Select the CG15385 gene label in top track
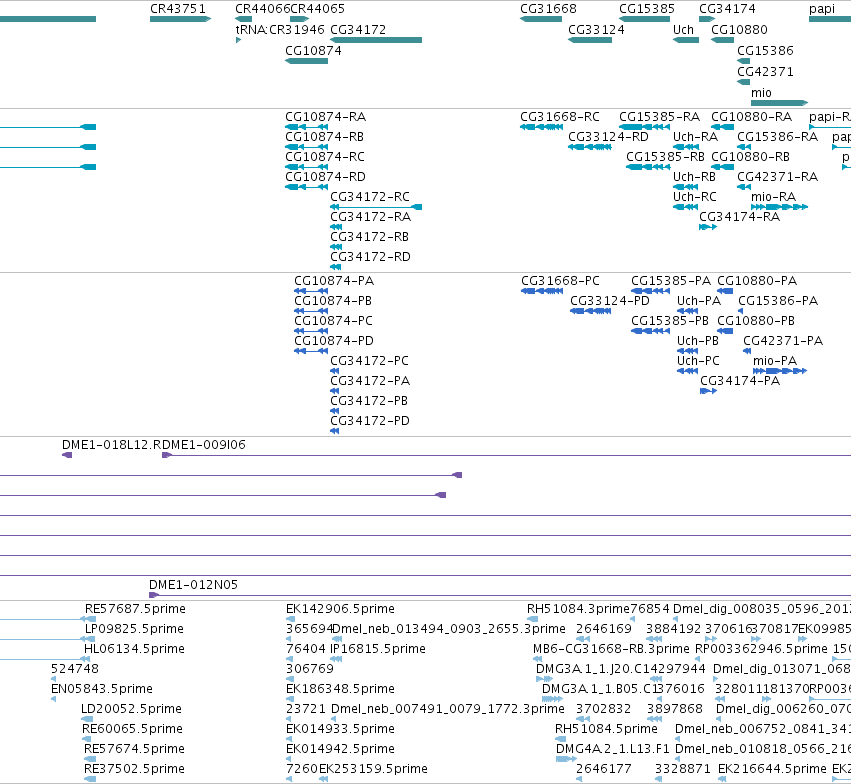 pos(647,9)
